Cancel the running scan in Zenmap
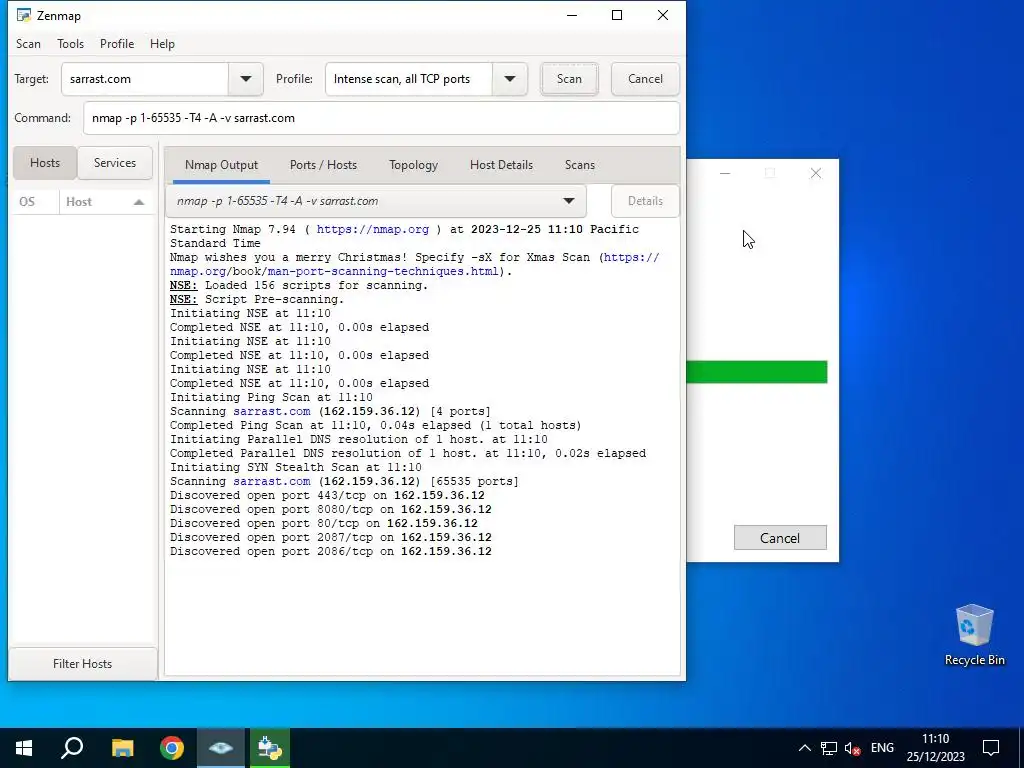The height and width of the screenshot is (768, 1024). [x=645, y=79]
